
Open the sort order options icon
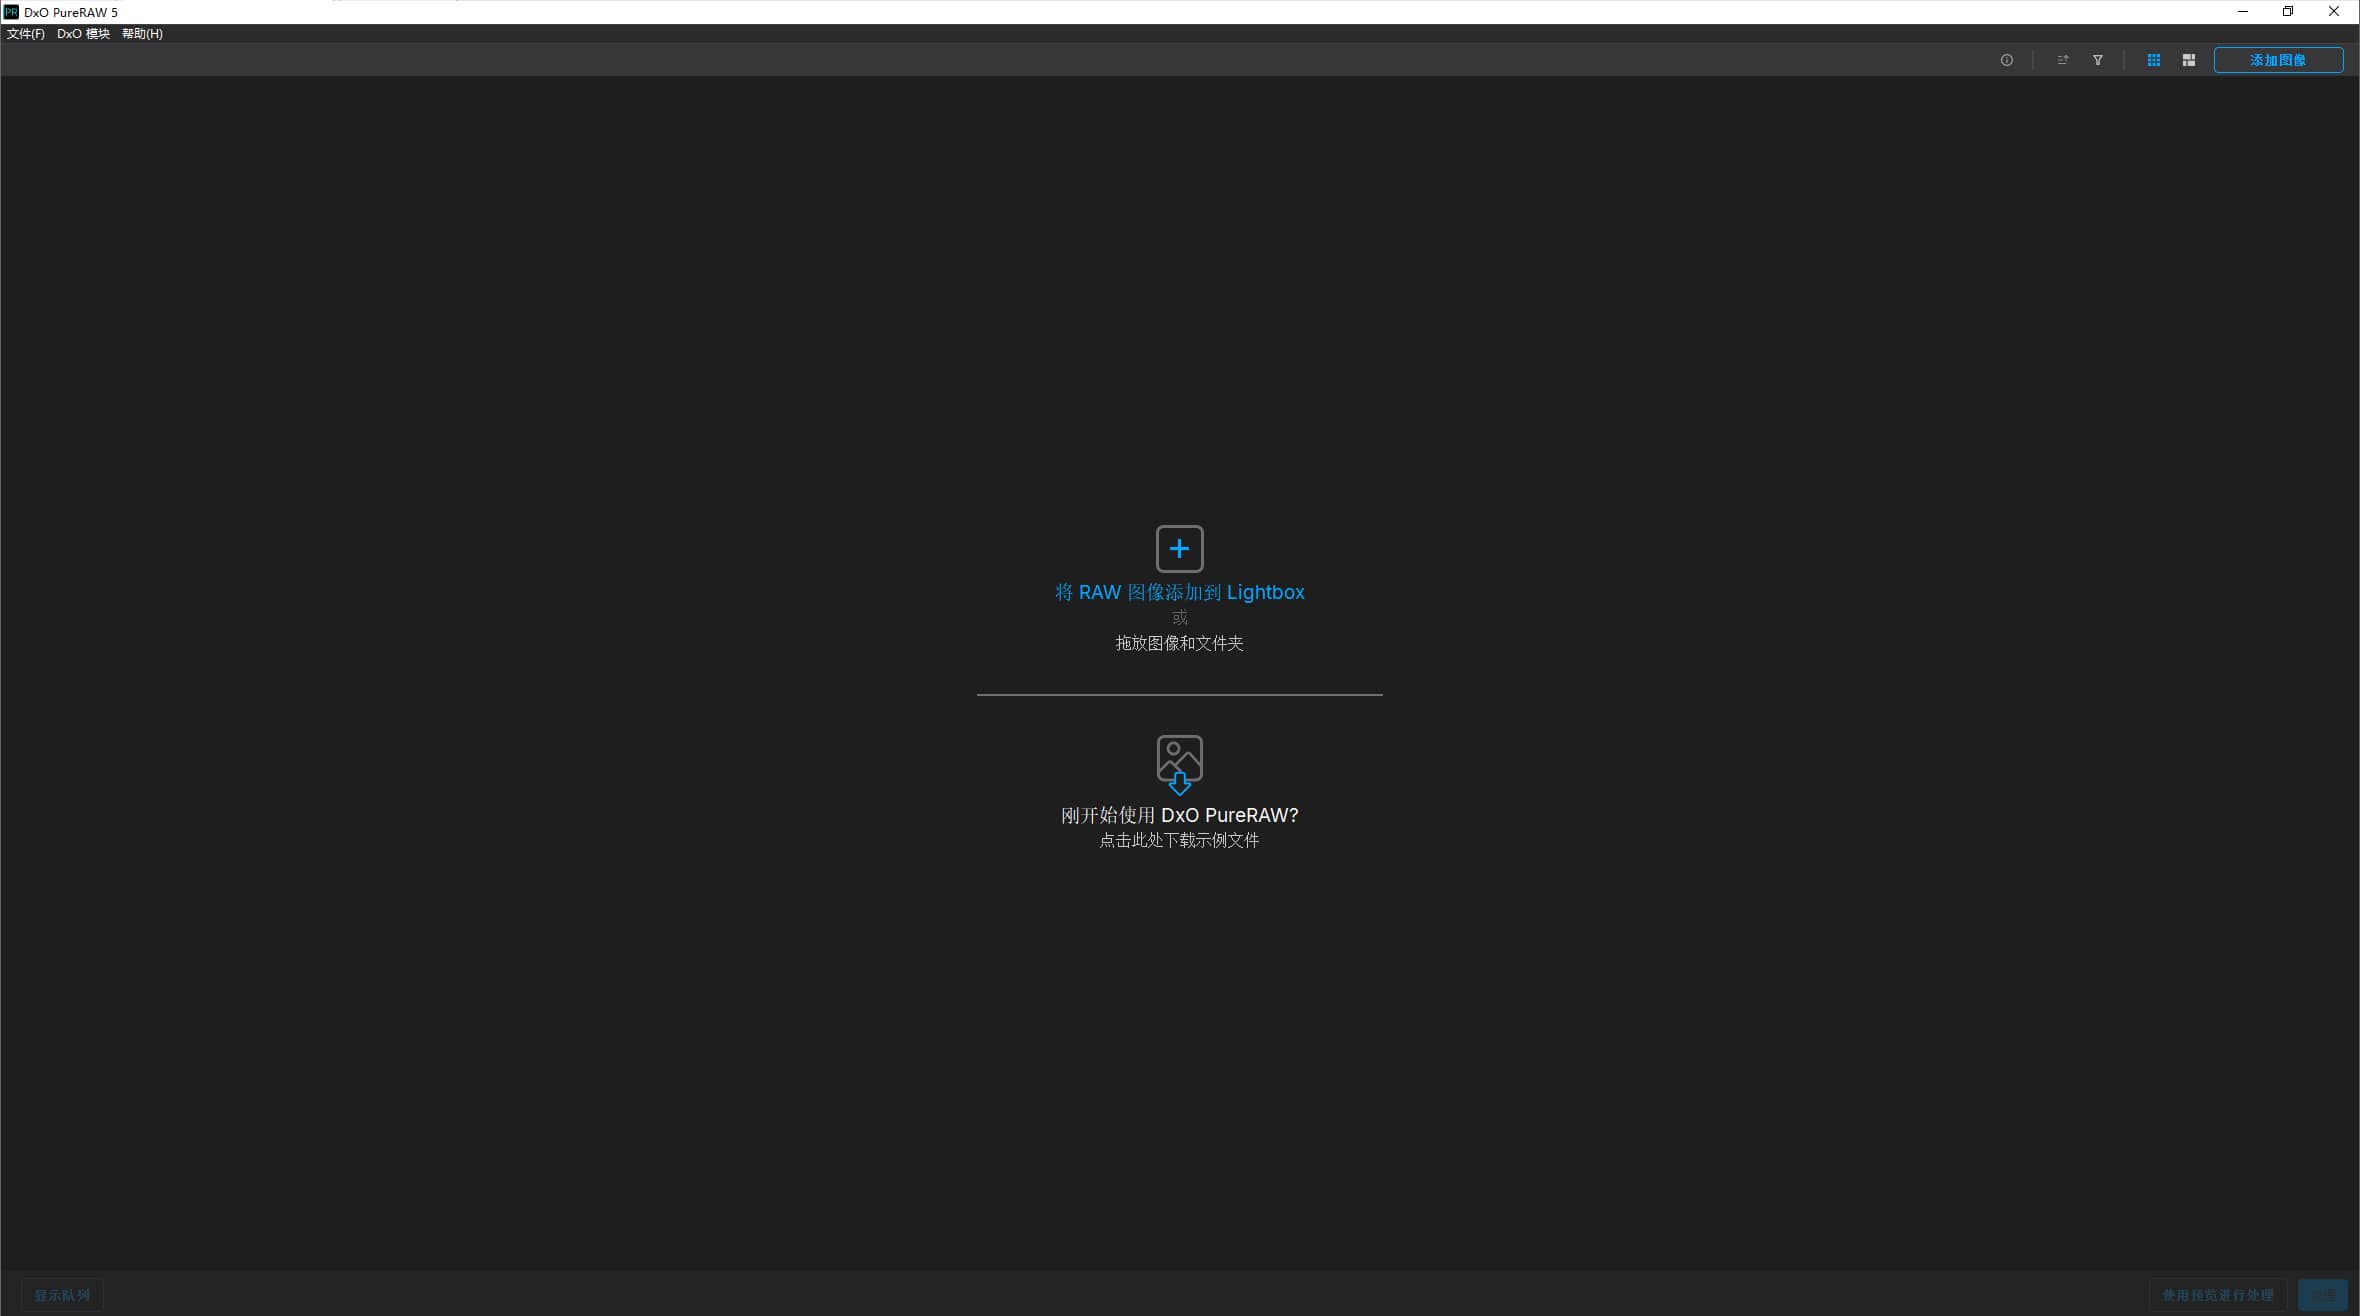[x=2062, y=60]
